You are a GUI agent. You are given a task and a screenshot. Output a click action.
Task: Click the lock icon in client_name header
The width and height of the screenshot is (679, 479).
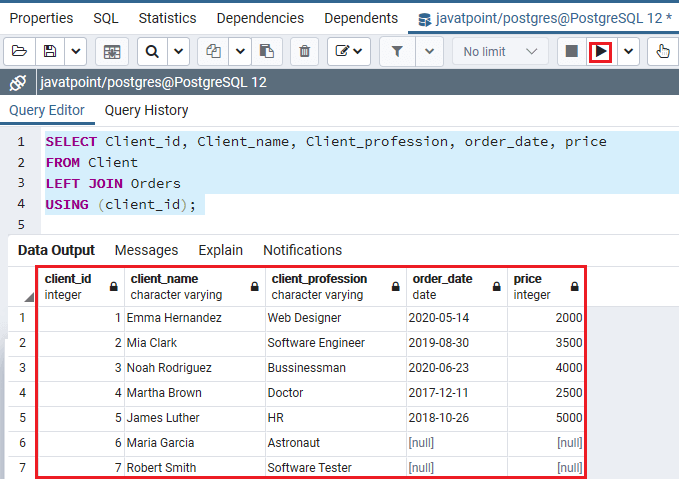(255, 286)
